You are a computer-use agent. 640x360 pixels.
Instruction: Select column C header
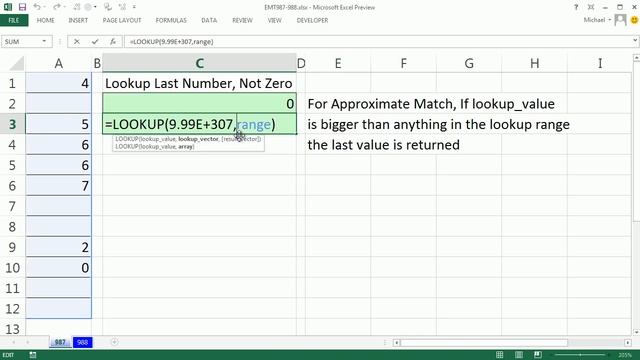[199, 63]
